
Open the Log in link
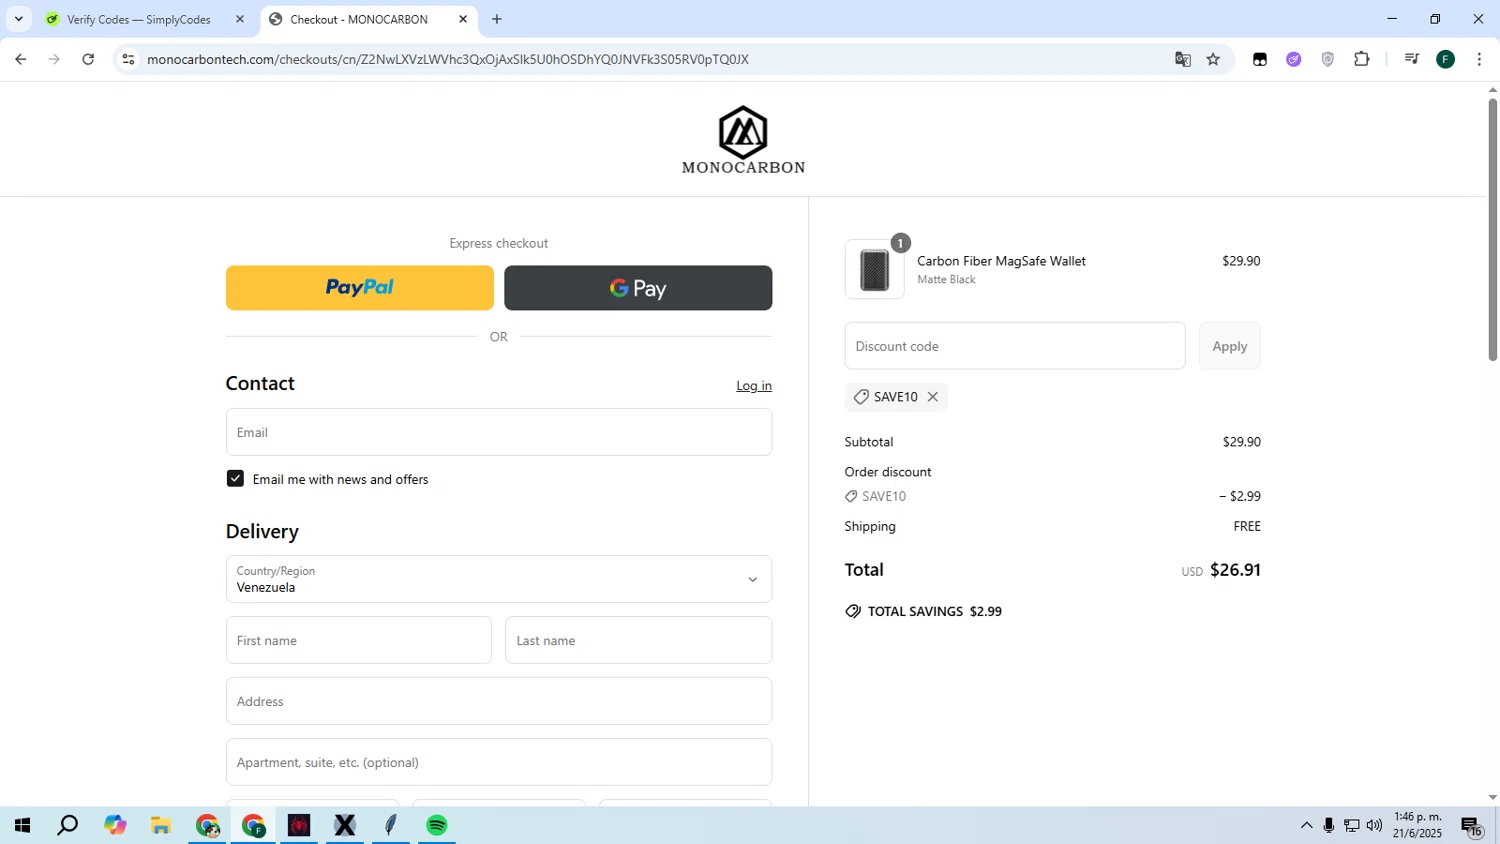click(754, 386)
